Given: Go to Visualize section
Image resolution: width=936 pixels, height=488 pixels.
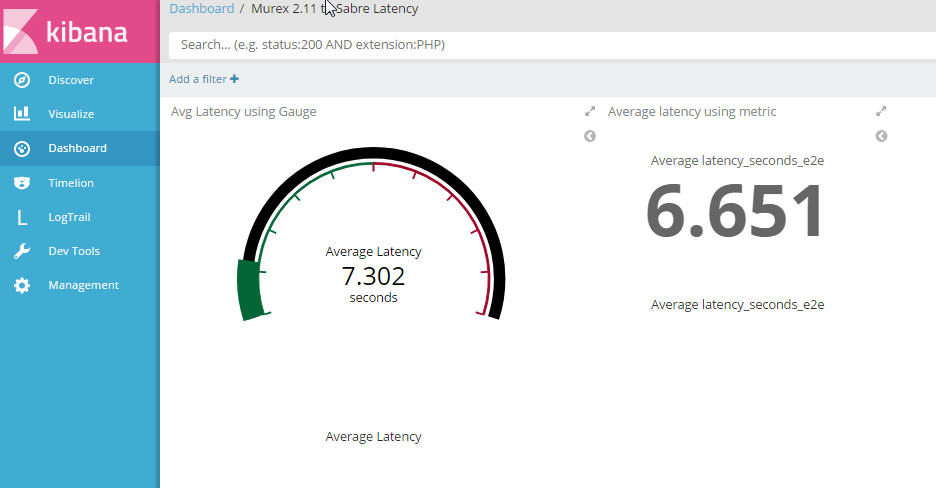Looking at the screenshot, I should click(71, 114).
